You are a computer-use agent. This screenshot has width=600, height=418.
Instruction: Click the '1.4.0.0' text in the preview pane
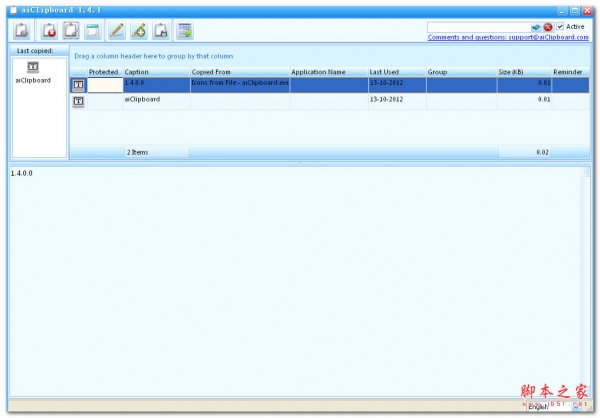(x=21, y=173)
